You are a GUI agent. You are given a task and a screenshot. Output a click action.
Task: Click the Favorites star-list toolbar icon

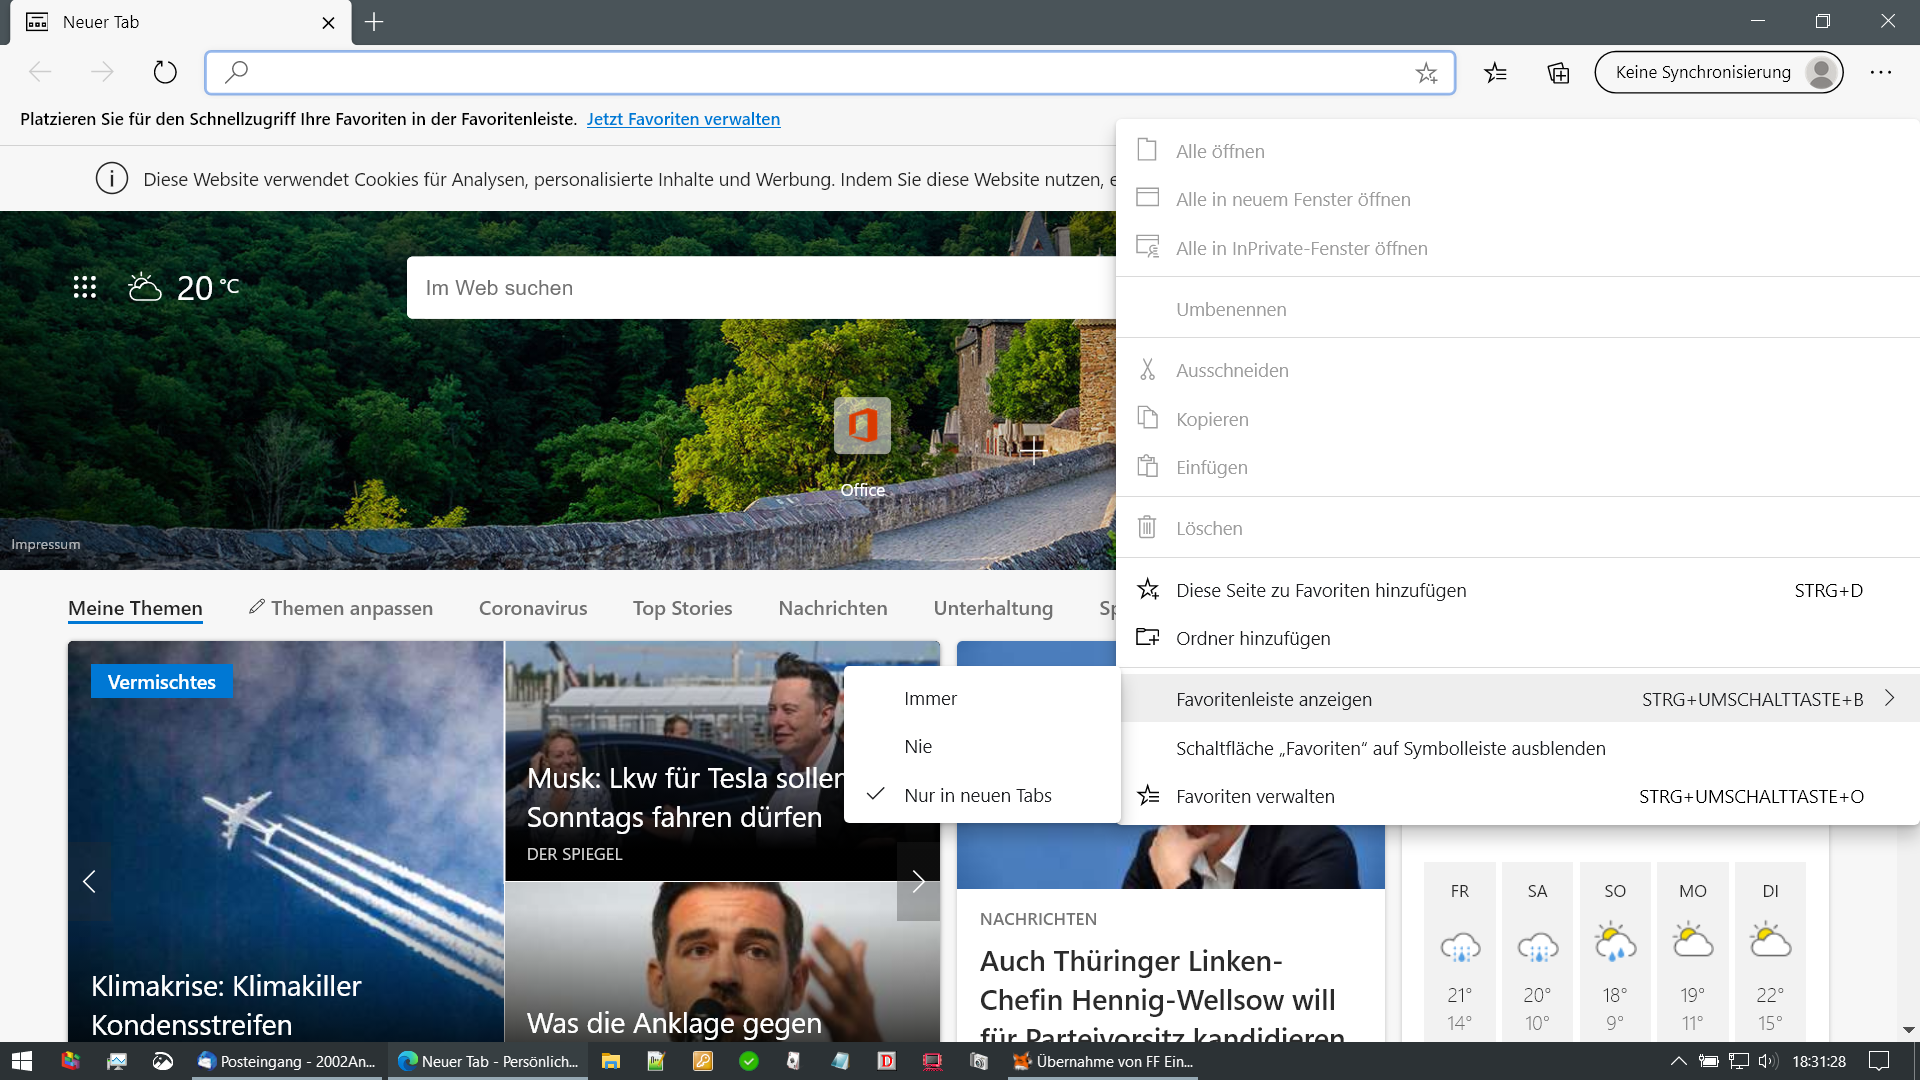point(1495,72)
